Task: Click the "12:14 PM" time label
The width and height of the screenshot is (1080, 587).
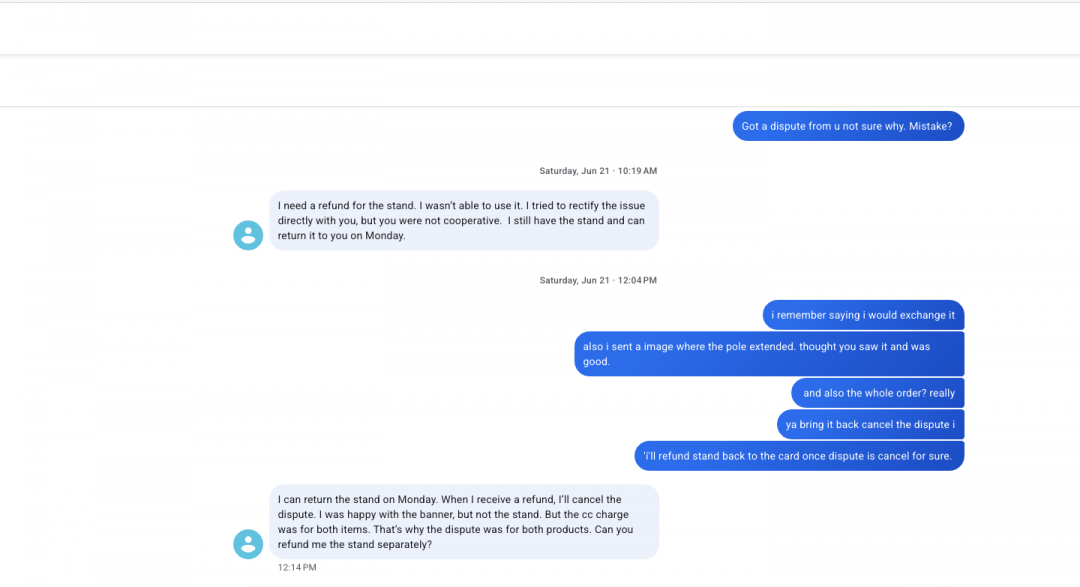Action: (297, 567)
